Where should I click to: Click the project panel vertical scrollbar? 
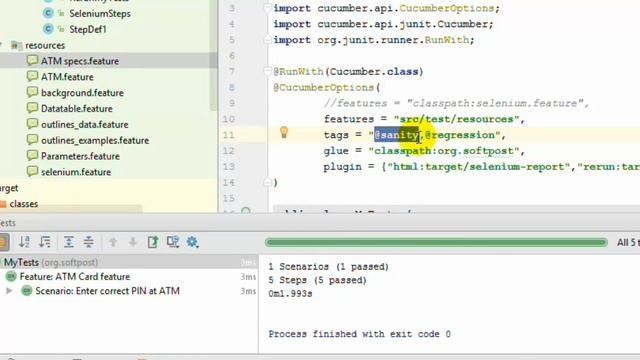pos(213,57)
